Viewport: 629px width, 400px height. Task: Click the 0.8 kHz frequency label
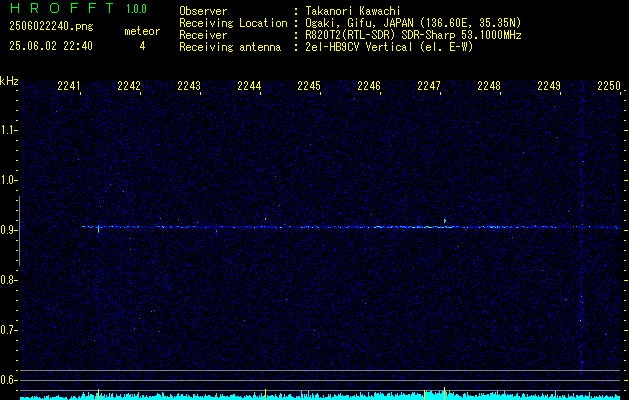coord(9,280)
